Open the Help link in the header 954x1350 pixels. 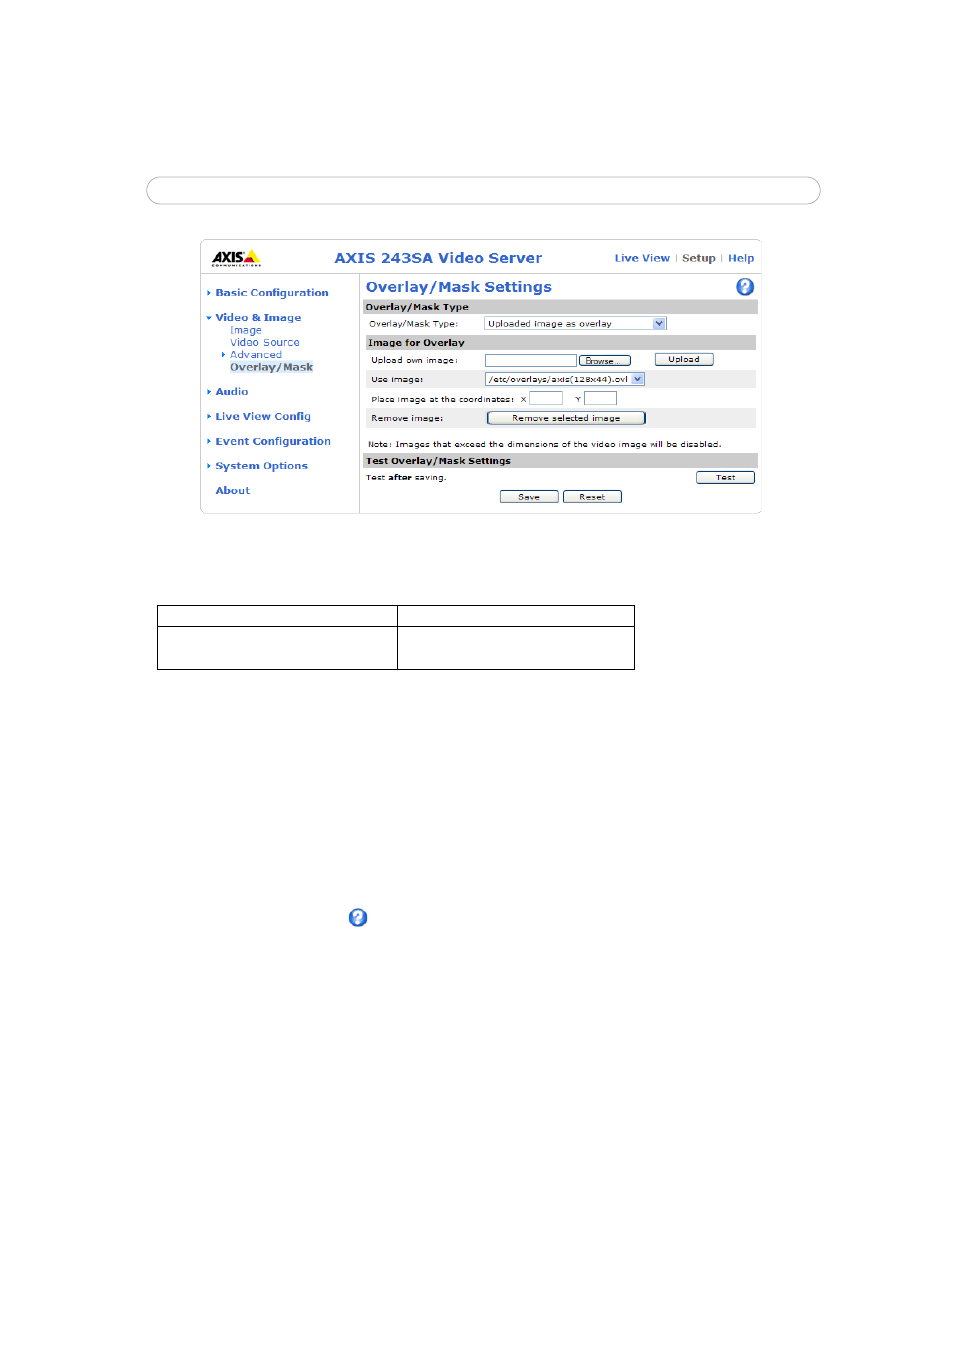coord(741,258)
